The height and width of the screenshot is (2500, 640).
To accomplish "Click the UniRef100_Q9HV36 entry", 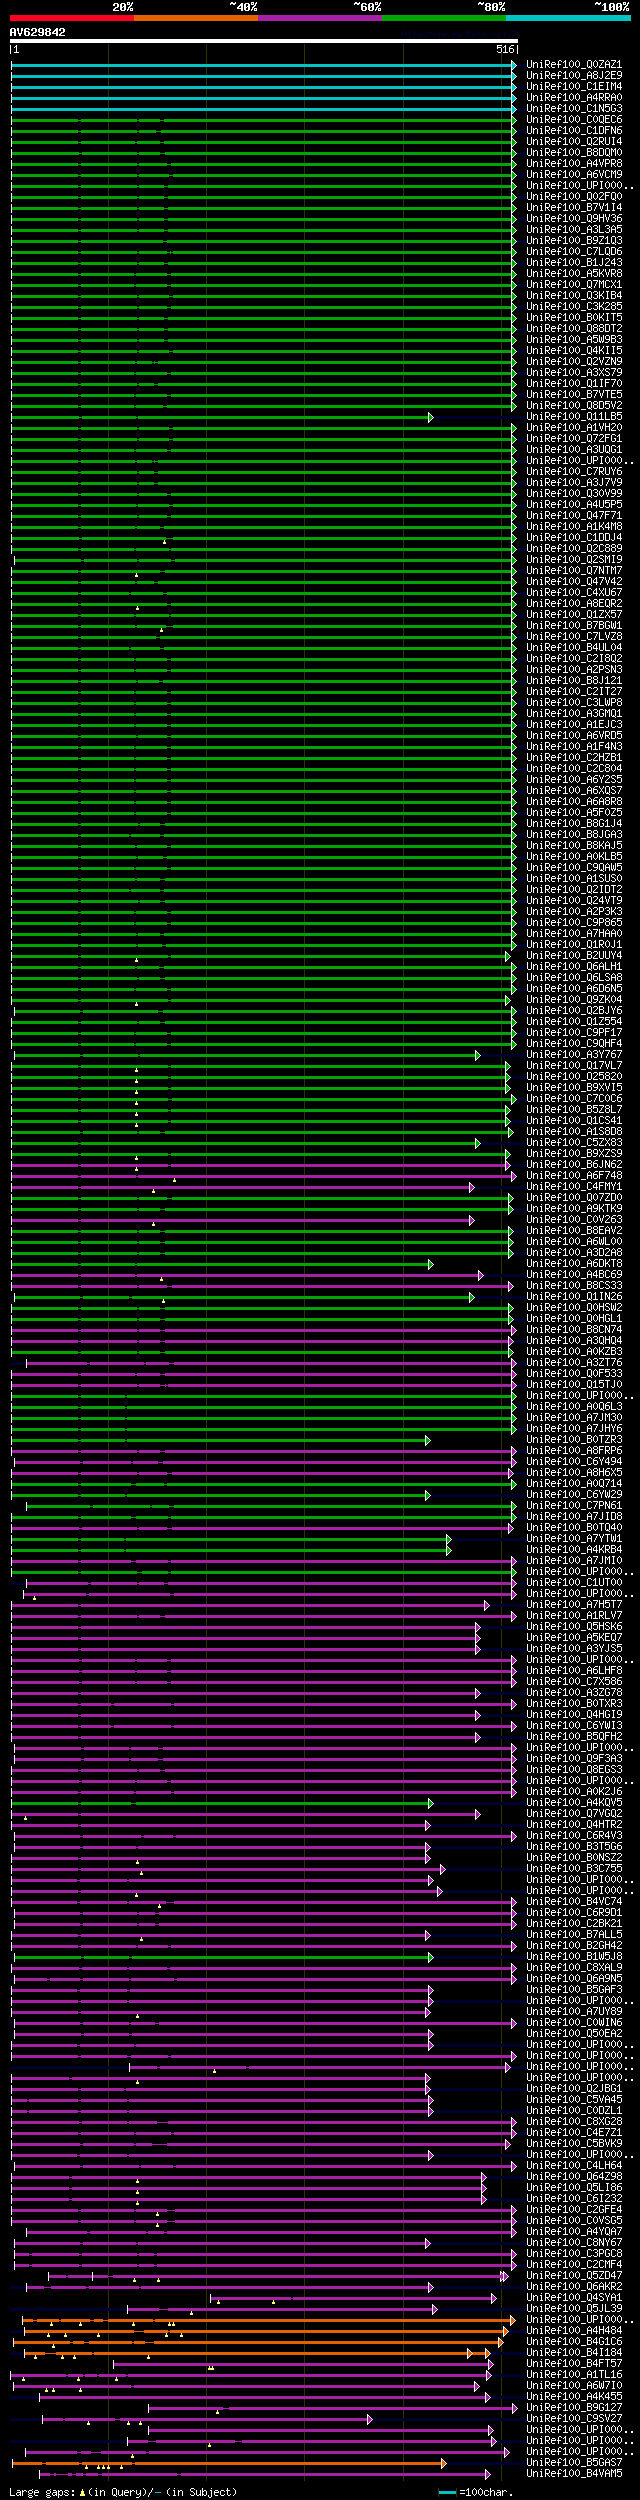I will coord(574,219).
